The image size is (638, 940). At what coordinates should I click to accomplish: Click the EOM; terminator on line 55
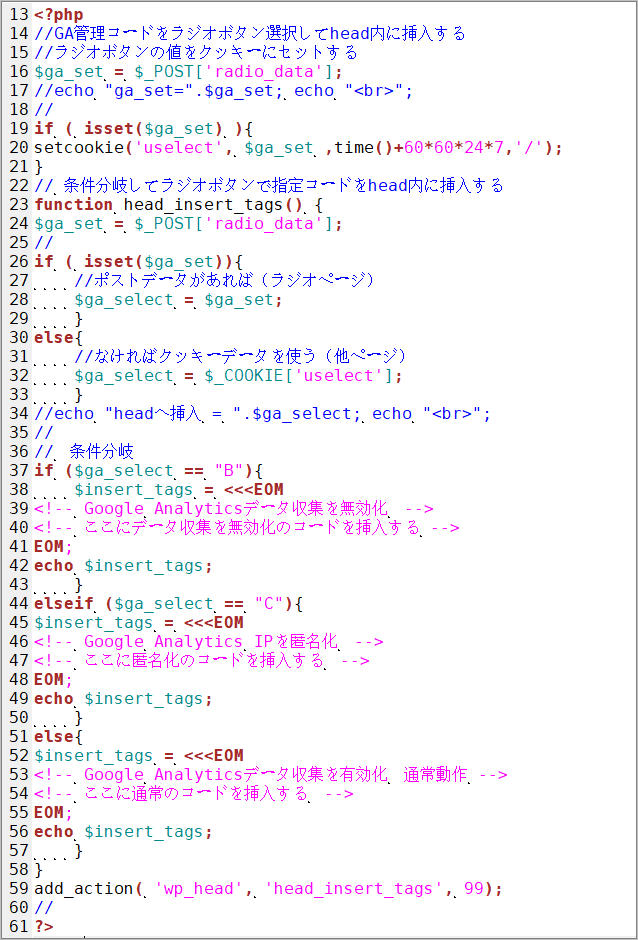tap(53, 813)
